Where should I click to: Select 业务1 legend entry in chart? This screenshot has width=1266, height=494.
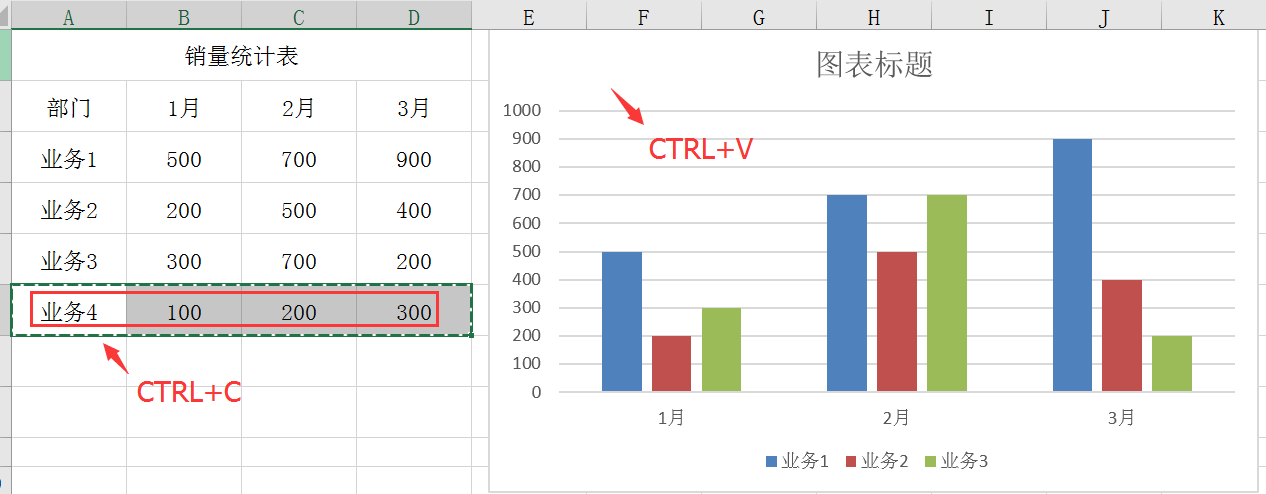pyautogui.click(x=797, y=461)
